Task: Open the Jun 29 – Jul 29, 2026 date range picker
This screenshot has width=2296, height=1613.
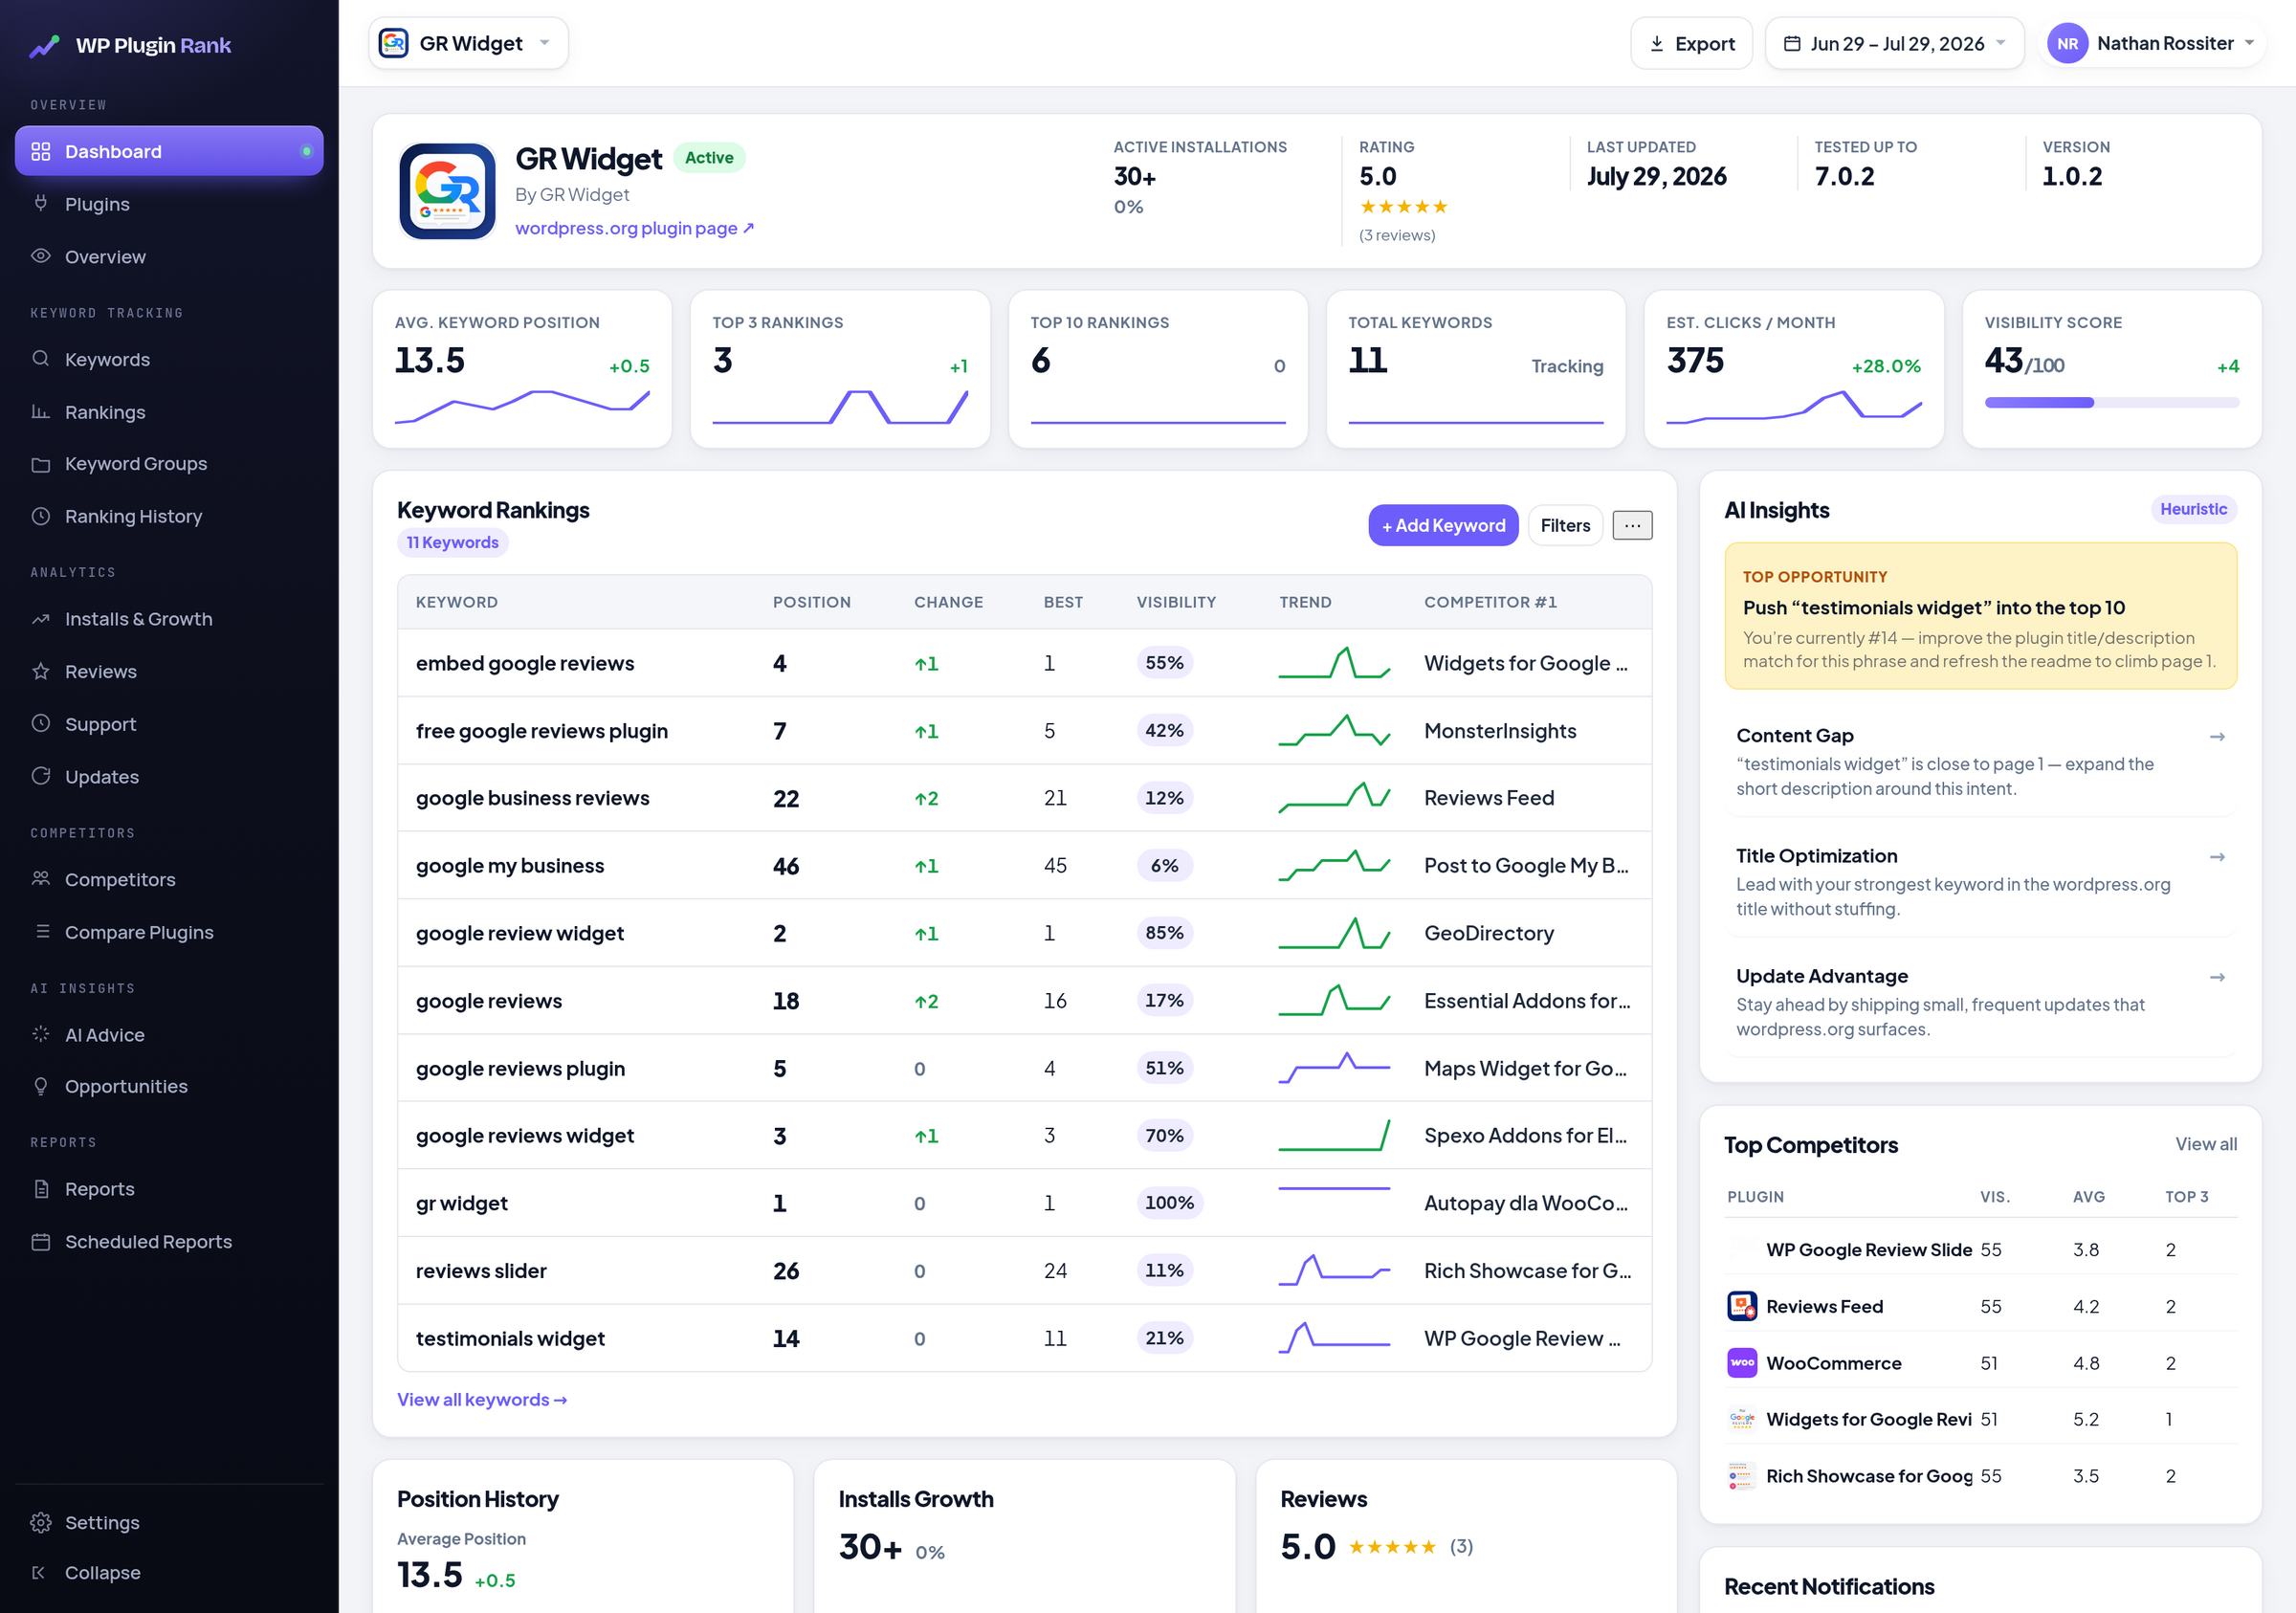Action: 1894,44
